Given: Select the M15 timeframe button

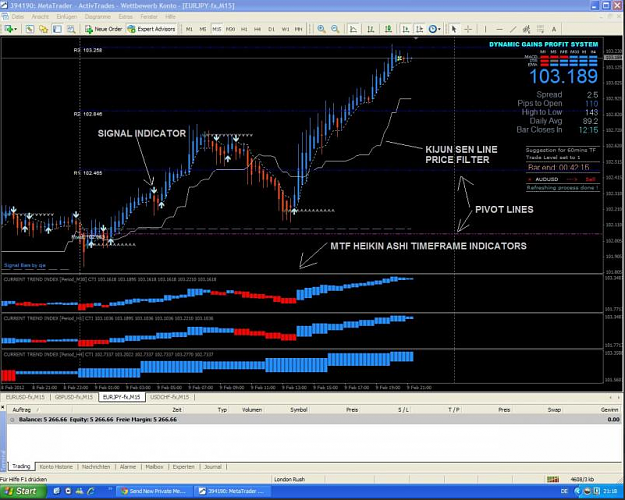Looking at the screenshot, I should point(216,29).
